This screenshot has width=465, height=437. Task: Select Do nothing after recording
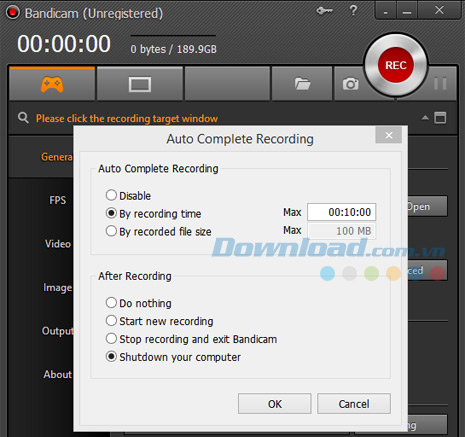pyautogui.click(x=139, y=303)
